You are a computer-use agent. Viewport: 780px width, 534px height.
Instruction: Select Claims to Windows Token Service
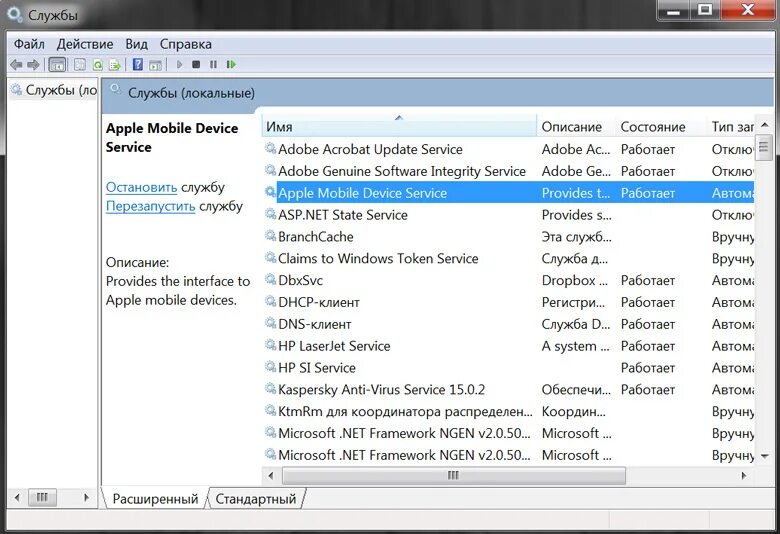tap(508, 259)
